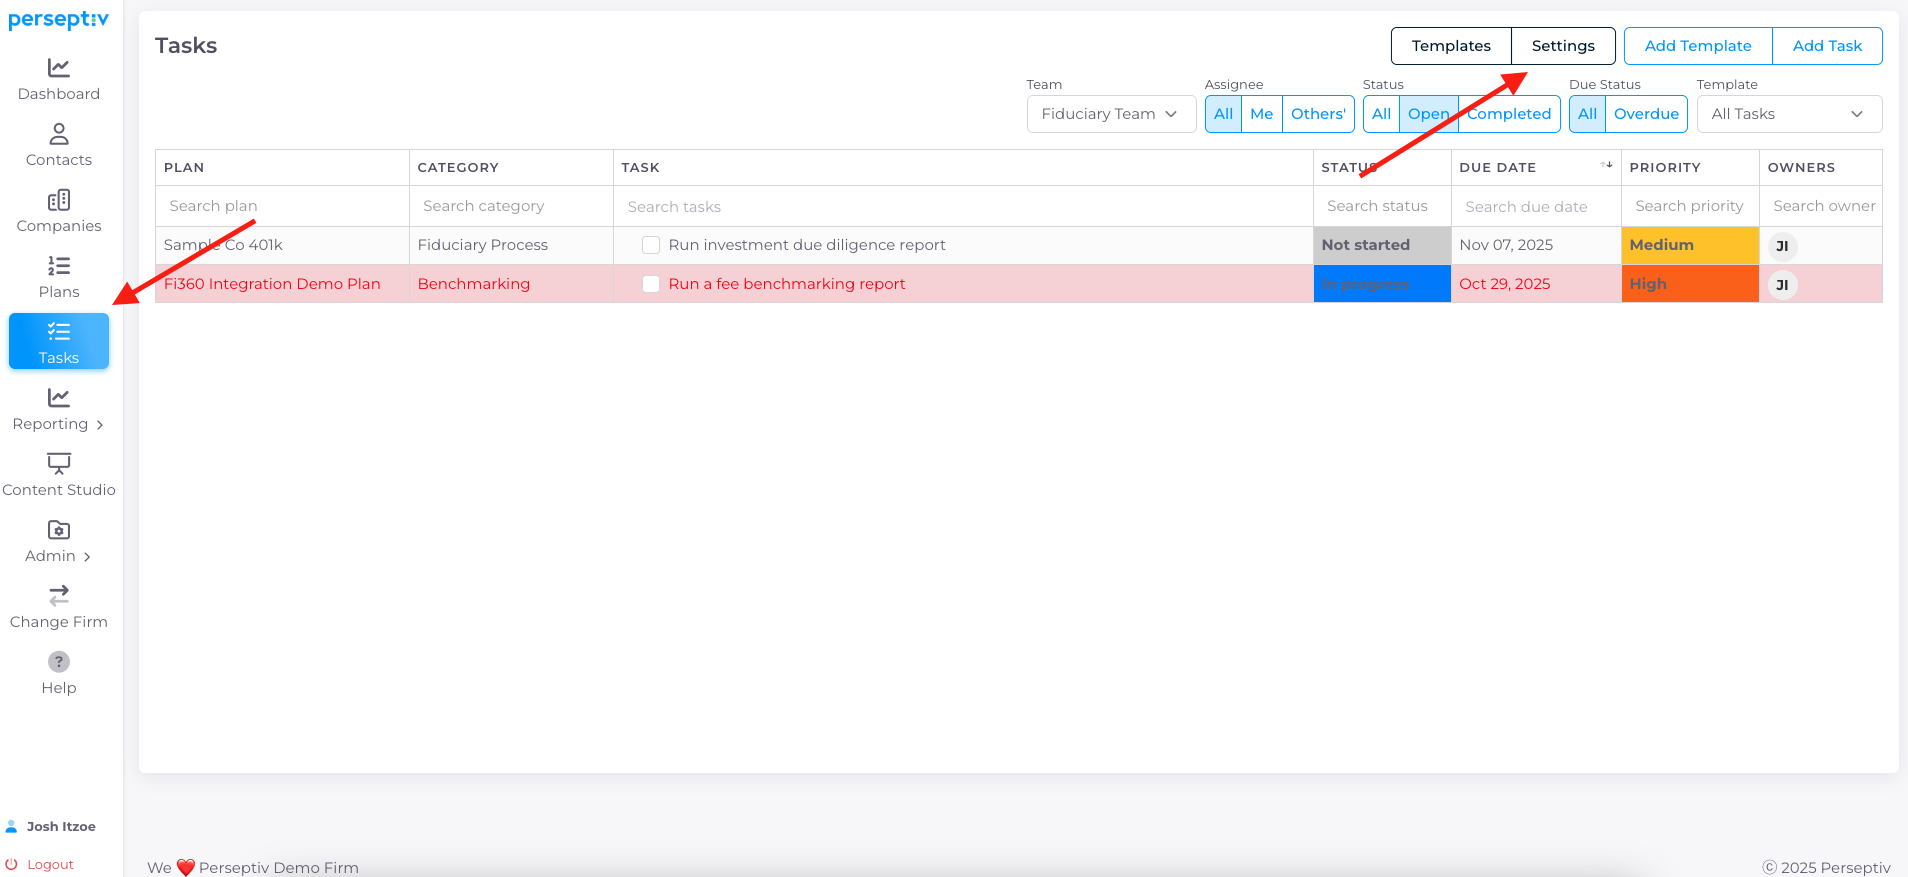Focus the Search plan field
This screenshot has height=877, width=1908.
point(282,206)
